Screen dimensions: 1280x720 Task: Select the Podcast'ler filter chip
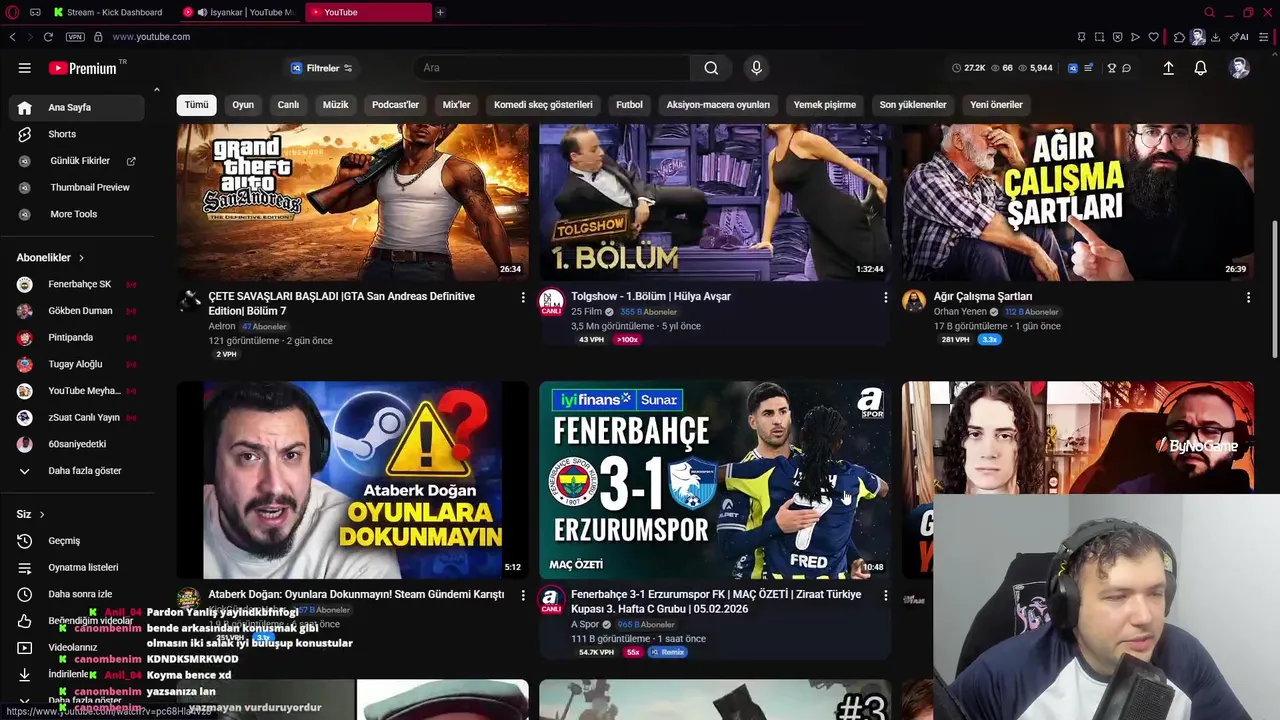click(395, 105)
